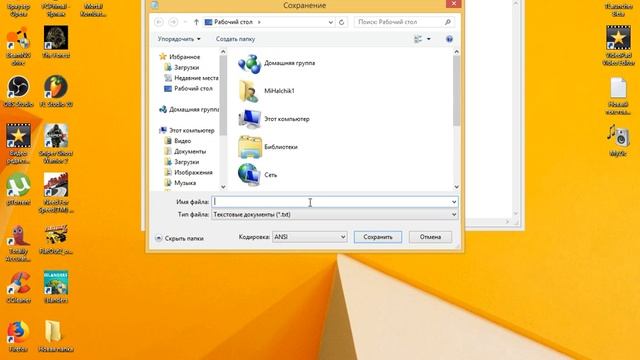Open the Новая папка desktop folder
Screen dimensions: 640x360
[x=56, y=337]
